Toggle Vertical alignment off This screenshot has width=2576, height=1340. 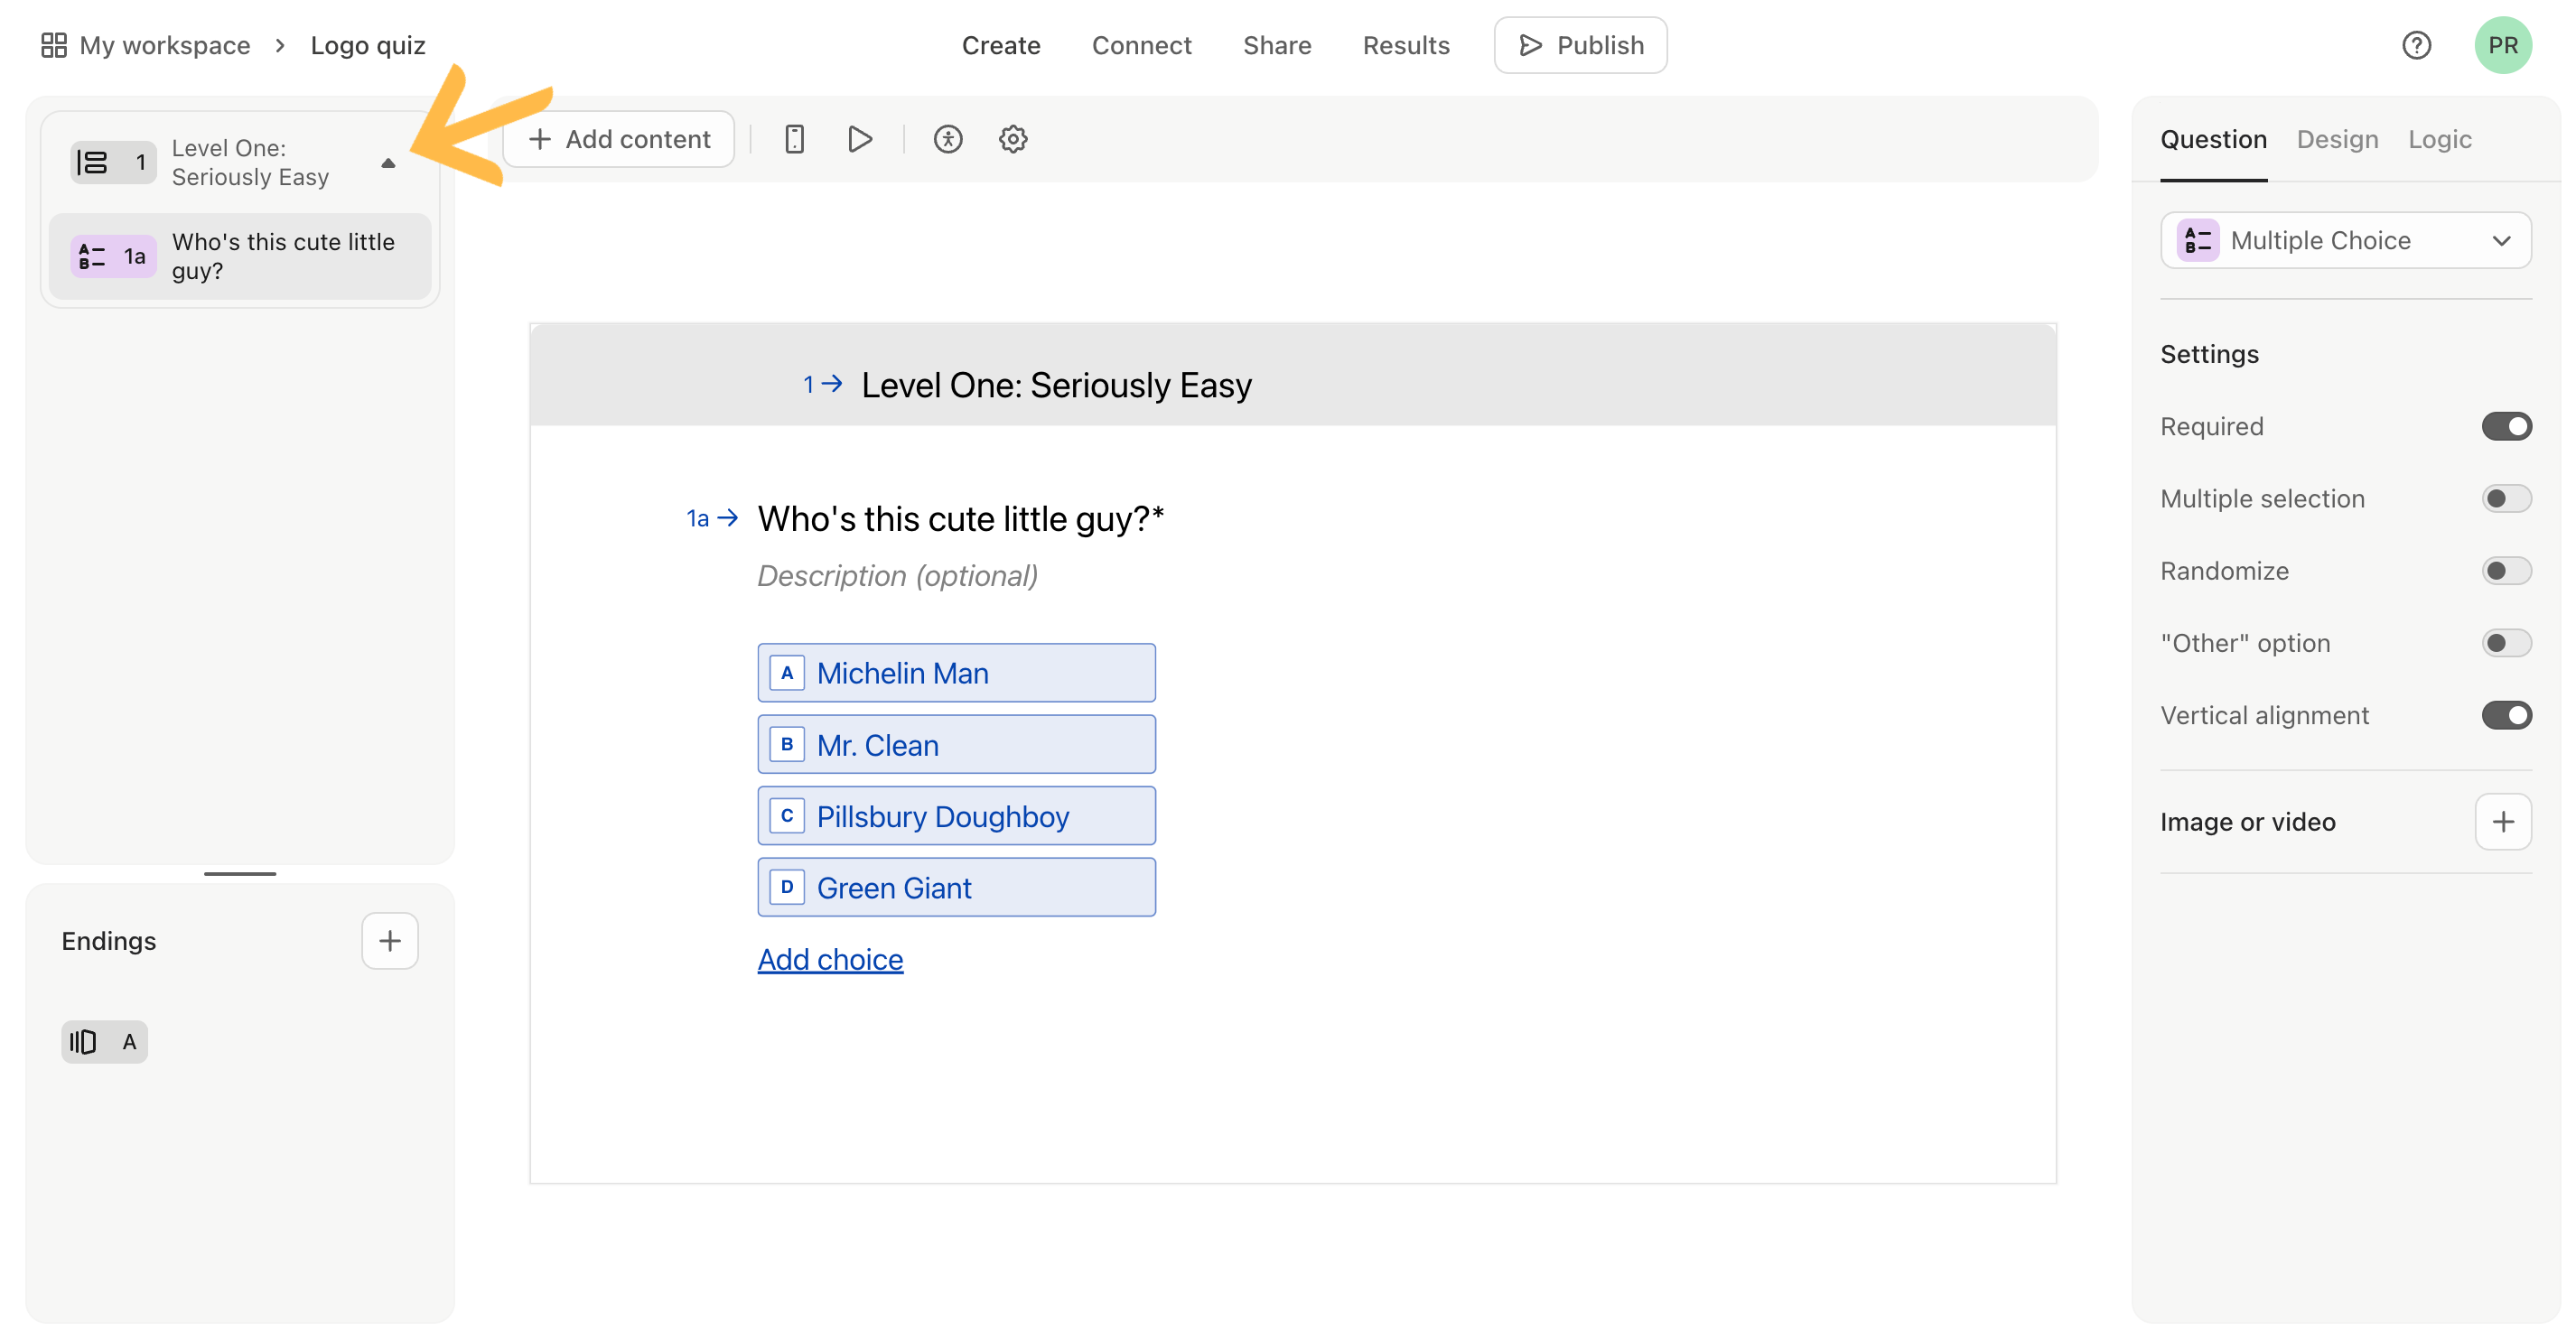(x=2506, y=715)
